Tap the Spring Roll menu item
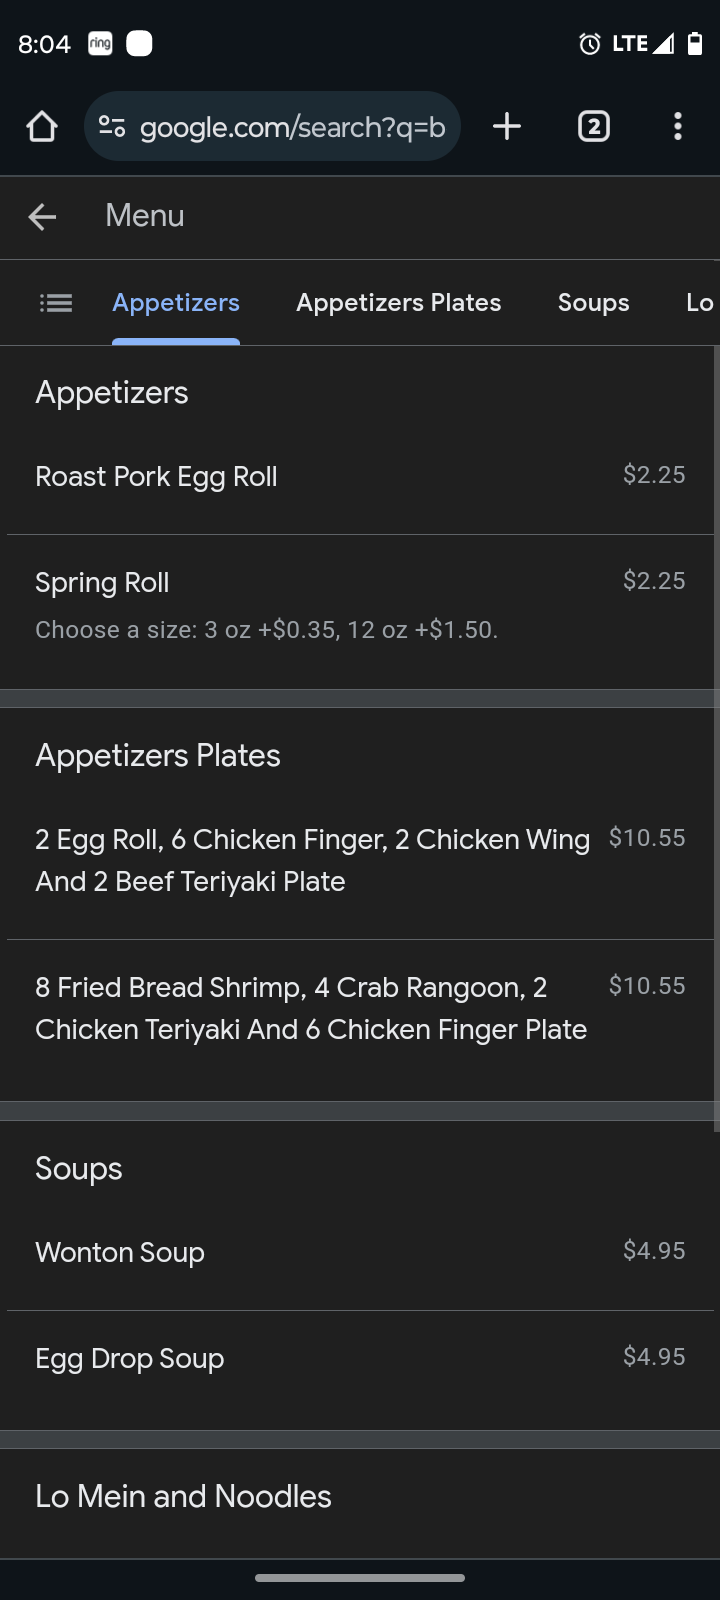This screenshot has width=720, height=1600. click(x=102, y=583)
